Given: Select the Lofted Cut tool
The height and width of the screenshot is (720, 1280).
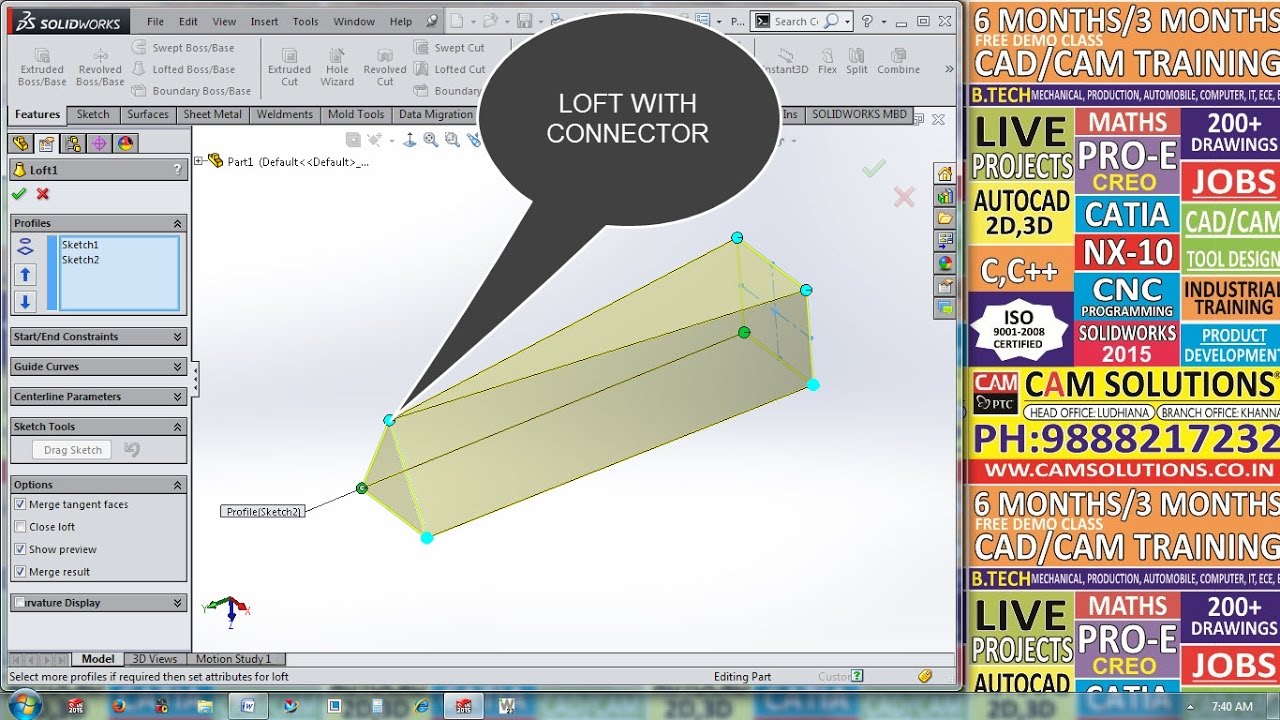Looking at the screenshot, I should (449, 69).
